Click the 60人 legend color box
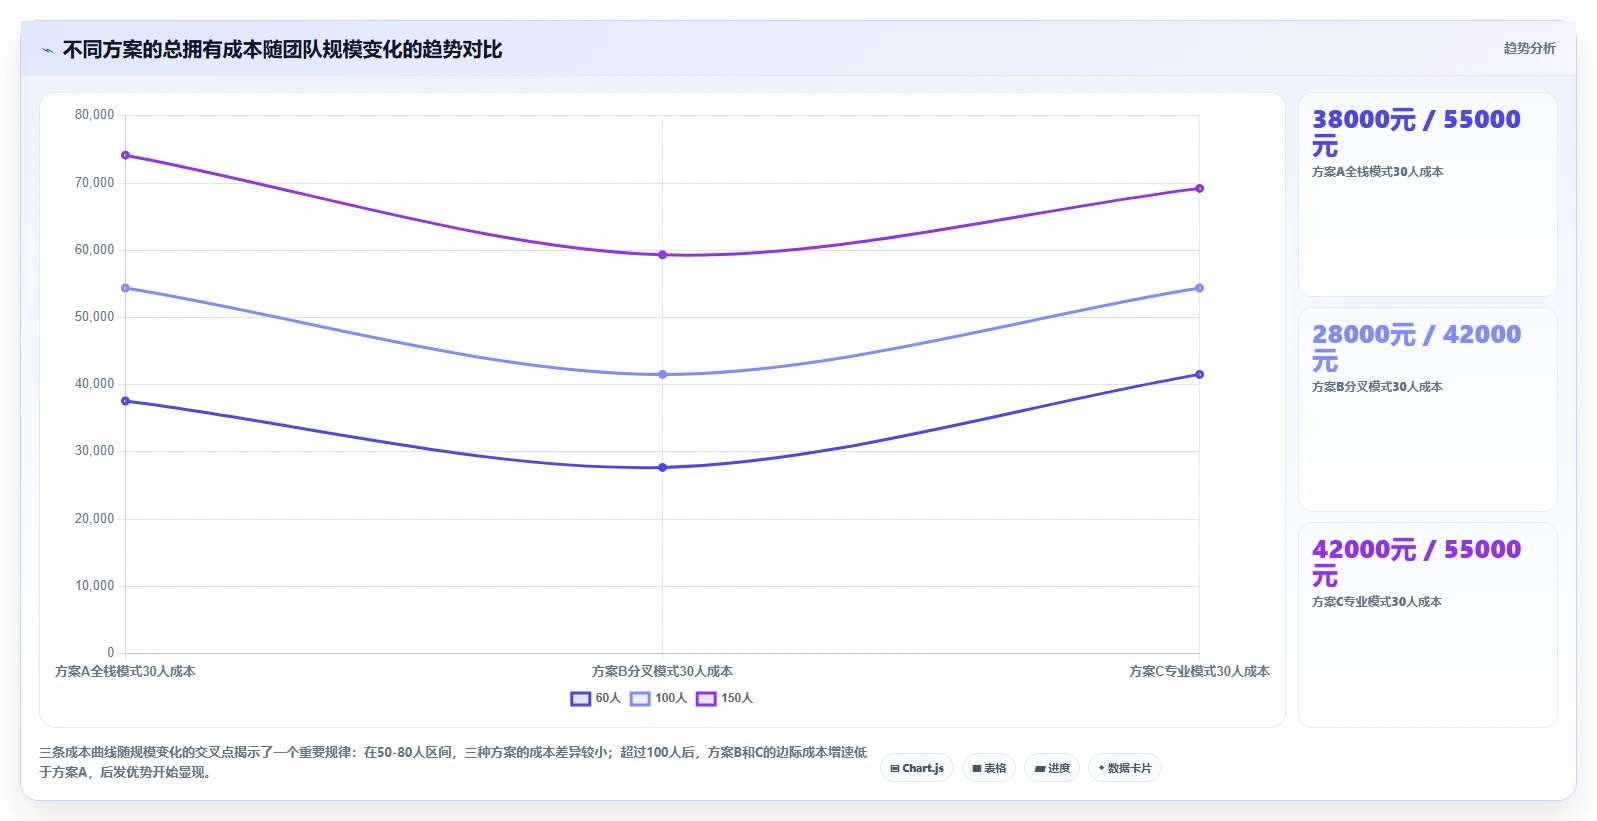1597x821 pixels. point(581,699)
